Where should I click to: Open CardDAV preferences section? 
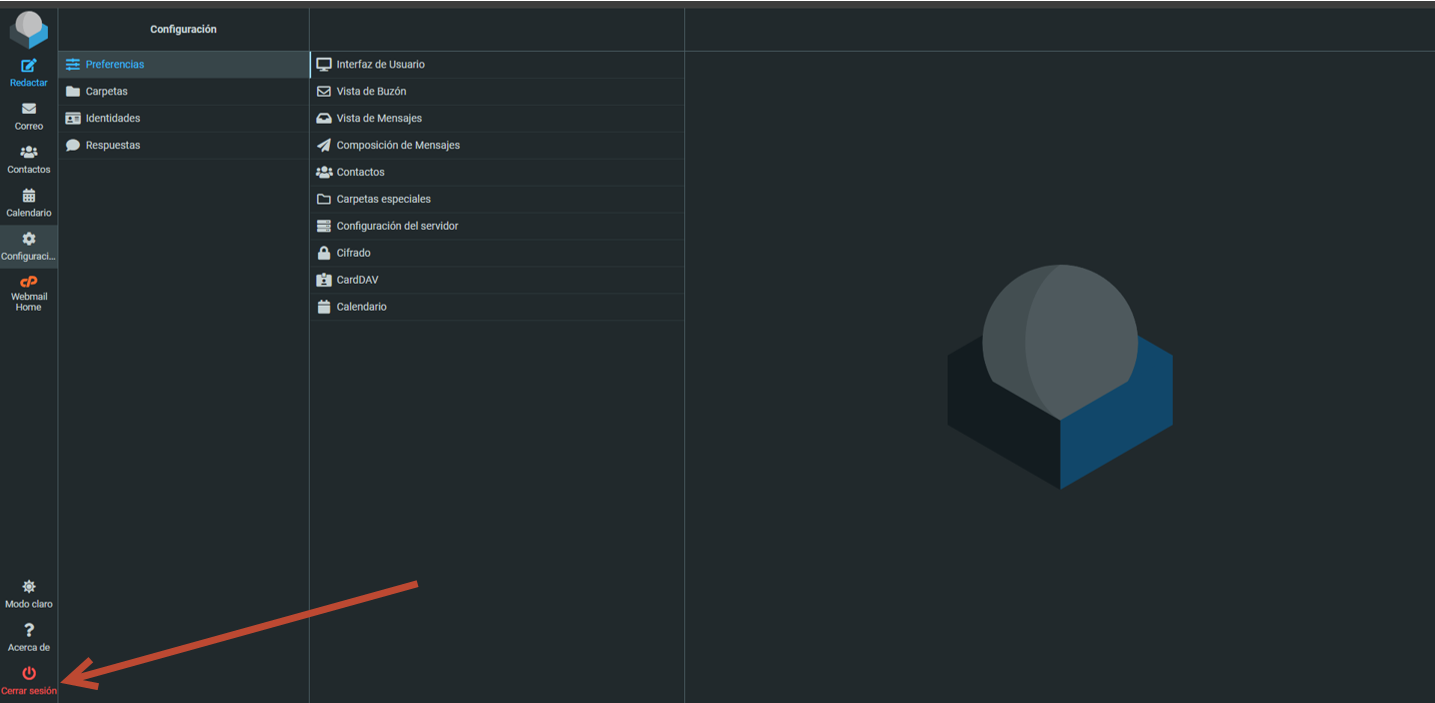click(357, 280)
